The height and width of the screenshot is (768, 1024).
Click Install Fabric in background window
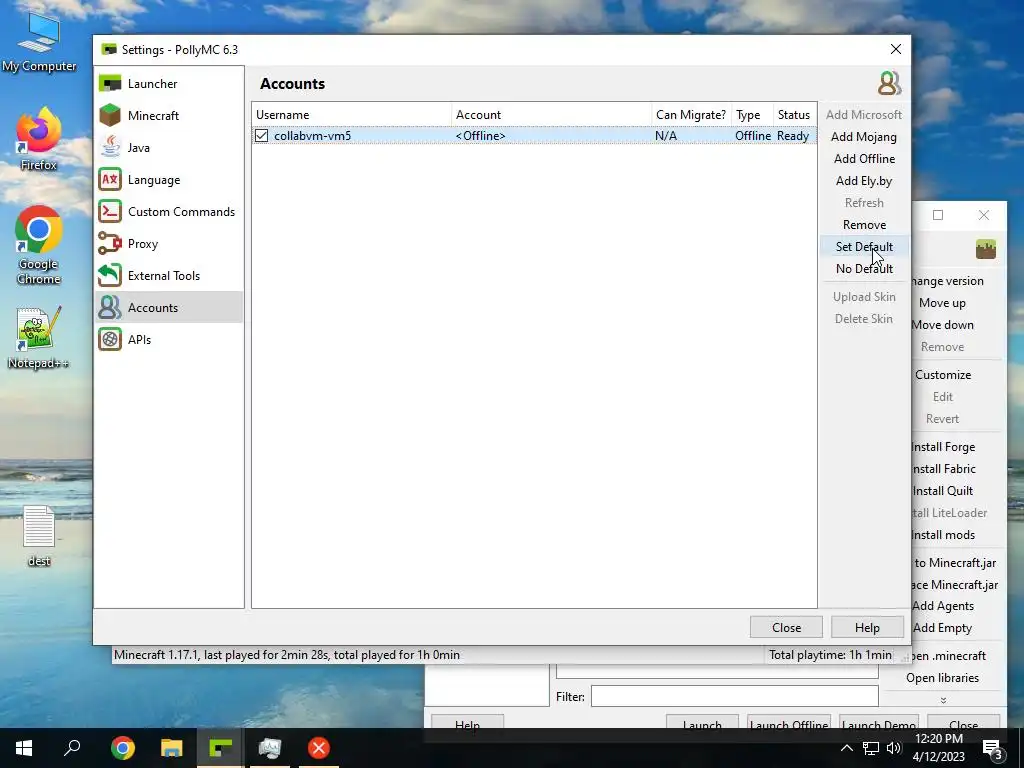[943, 469]
